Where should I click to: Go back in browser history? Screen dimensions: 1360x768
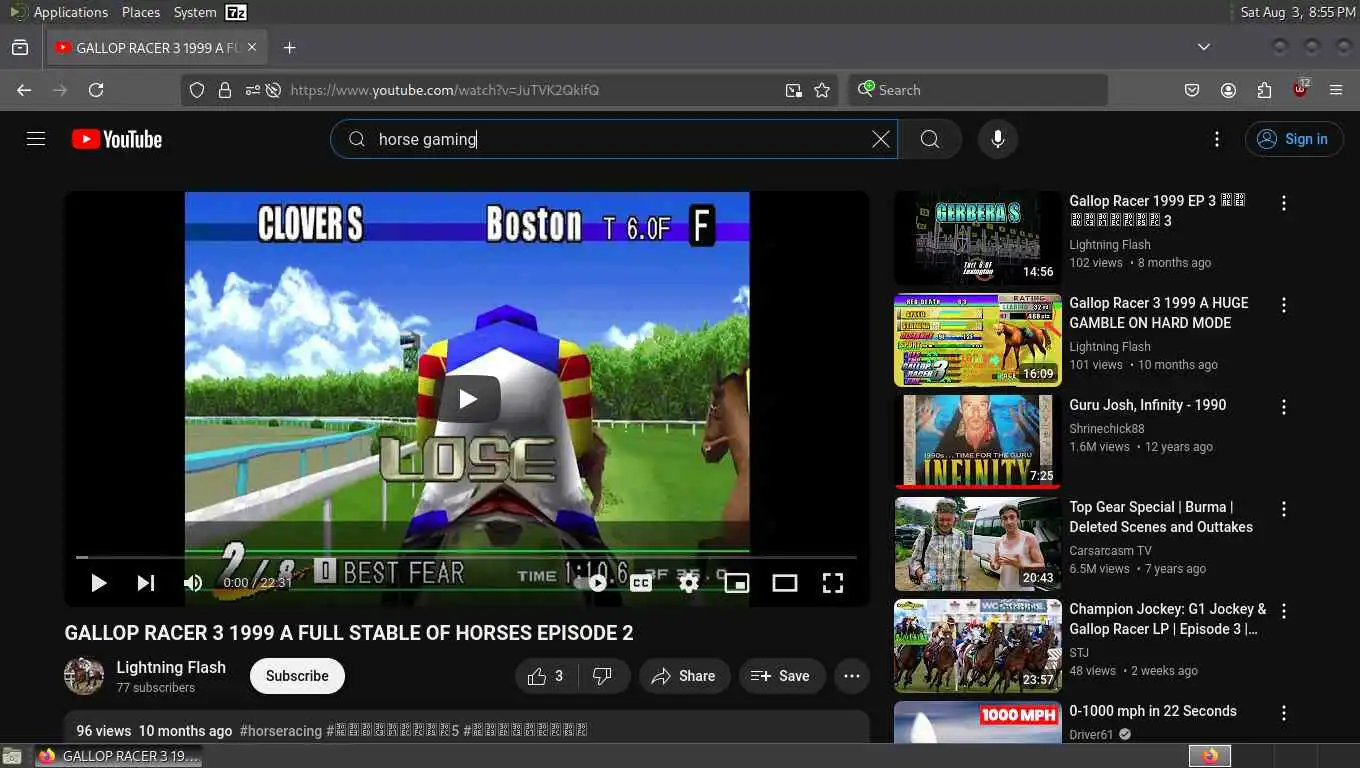tap(24, 90)
